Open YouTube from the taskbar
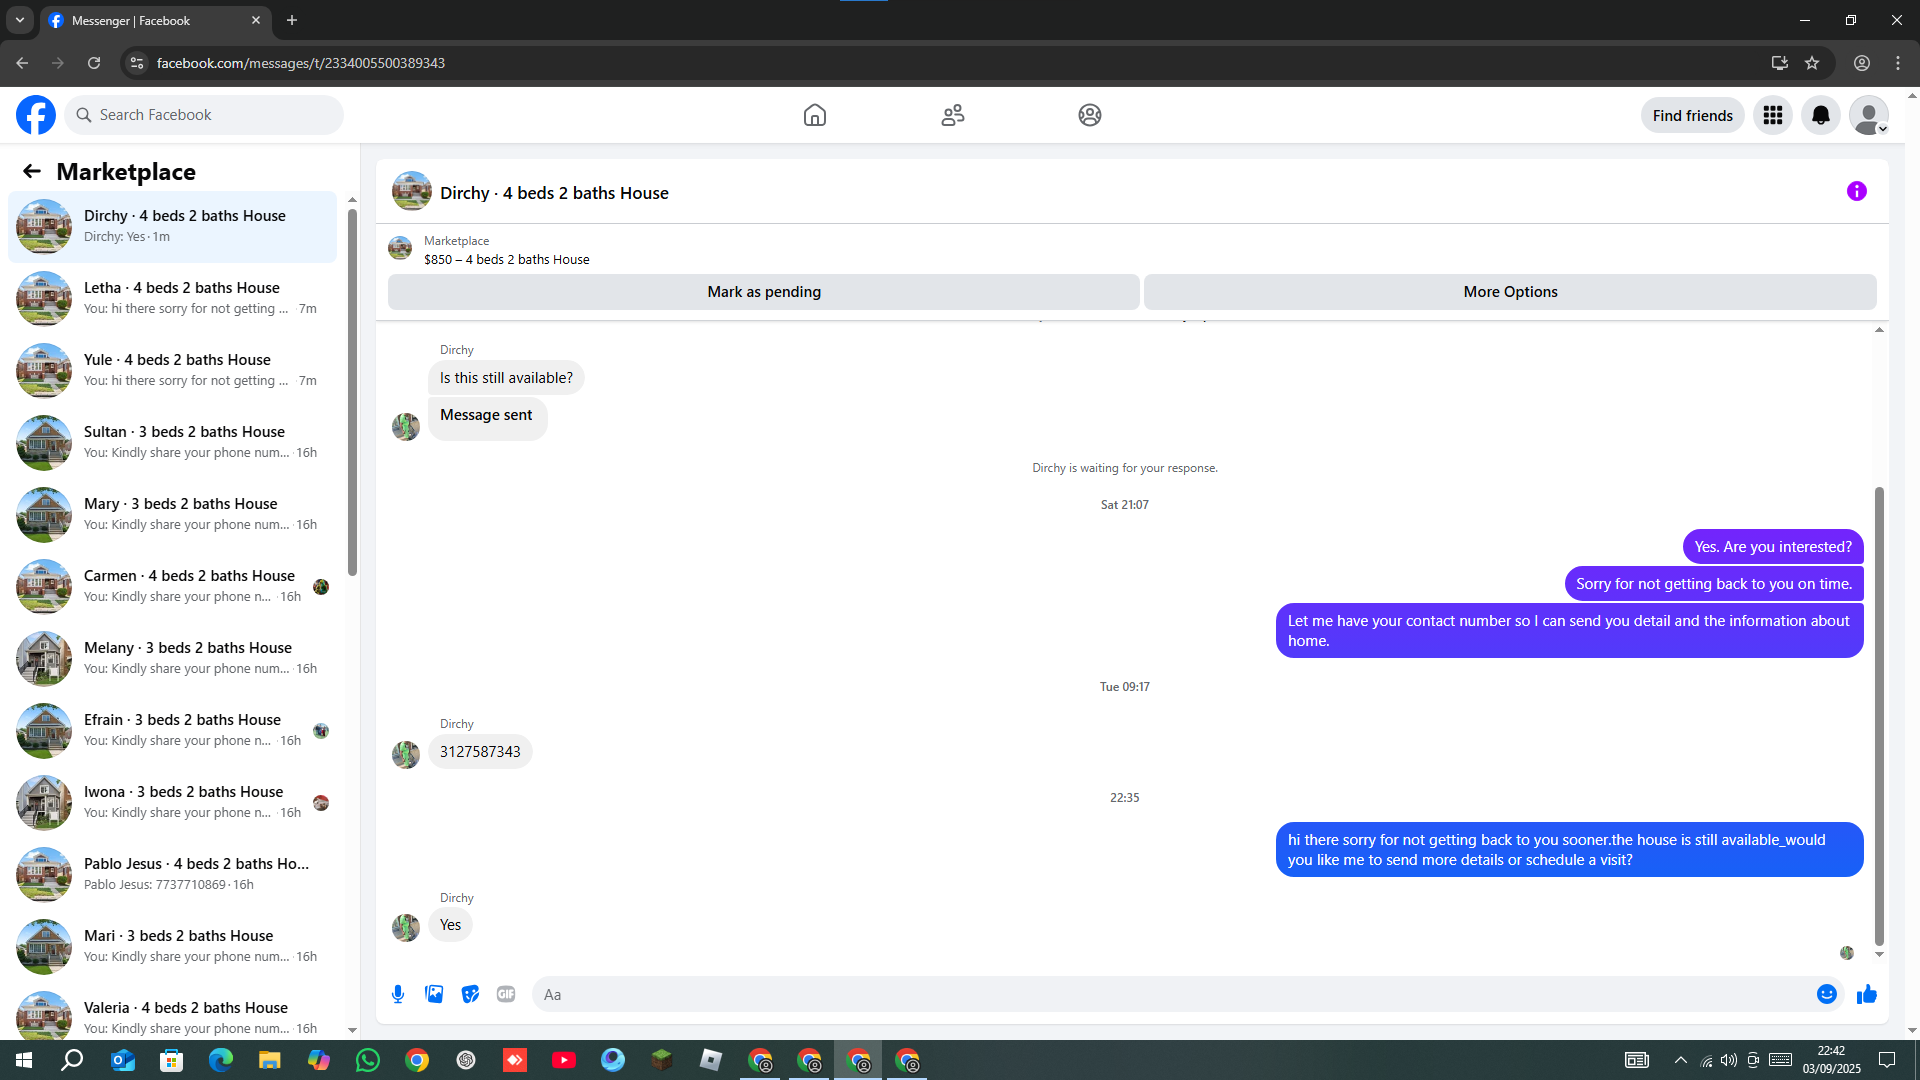Viewport: 1920px width, 1080px height. [x=564, y=1060]
